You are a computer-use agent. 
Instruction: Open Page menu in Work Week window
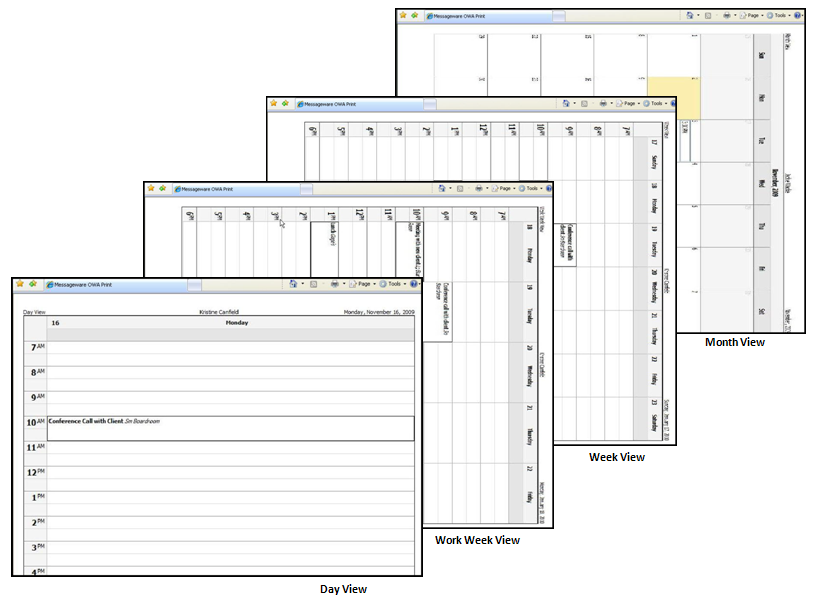coord(504,188)
